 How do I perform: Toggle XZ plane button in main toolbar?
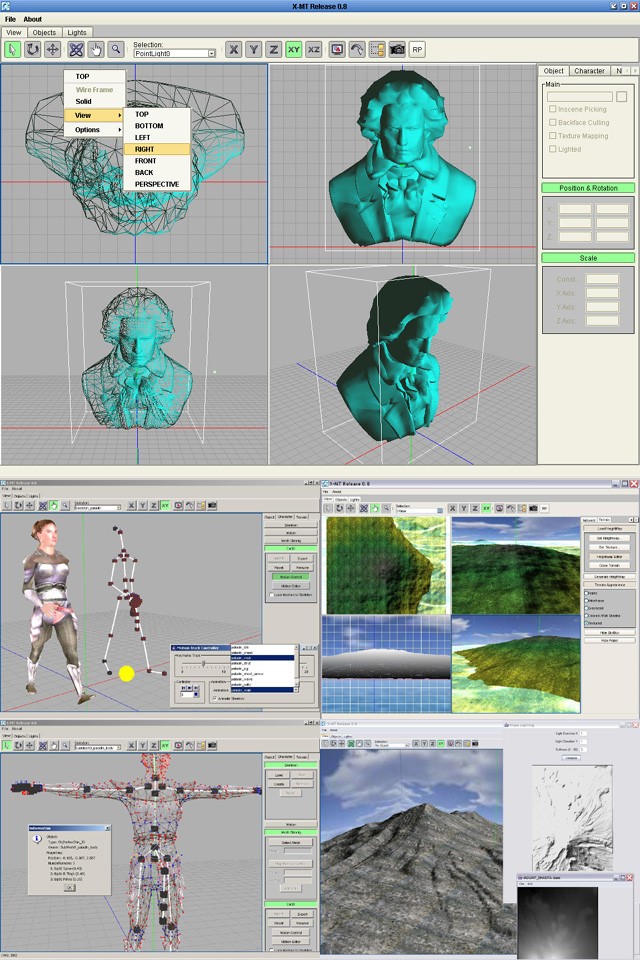[x=314, y=50]
